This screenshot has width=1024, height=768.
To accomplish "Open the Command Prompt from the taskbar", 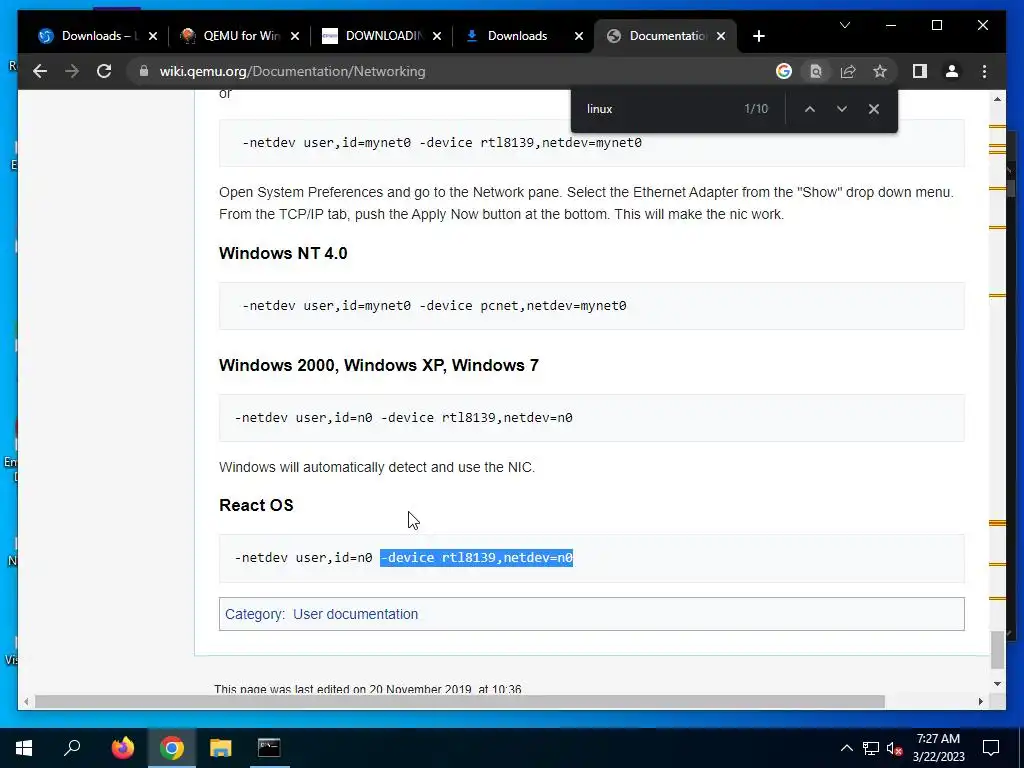I will 269,748.
